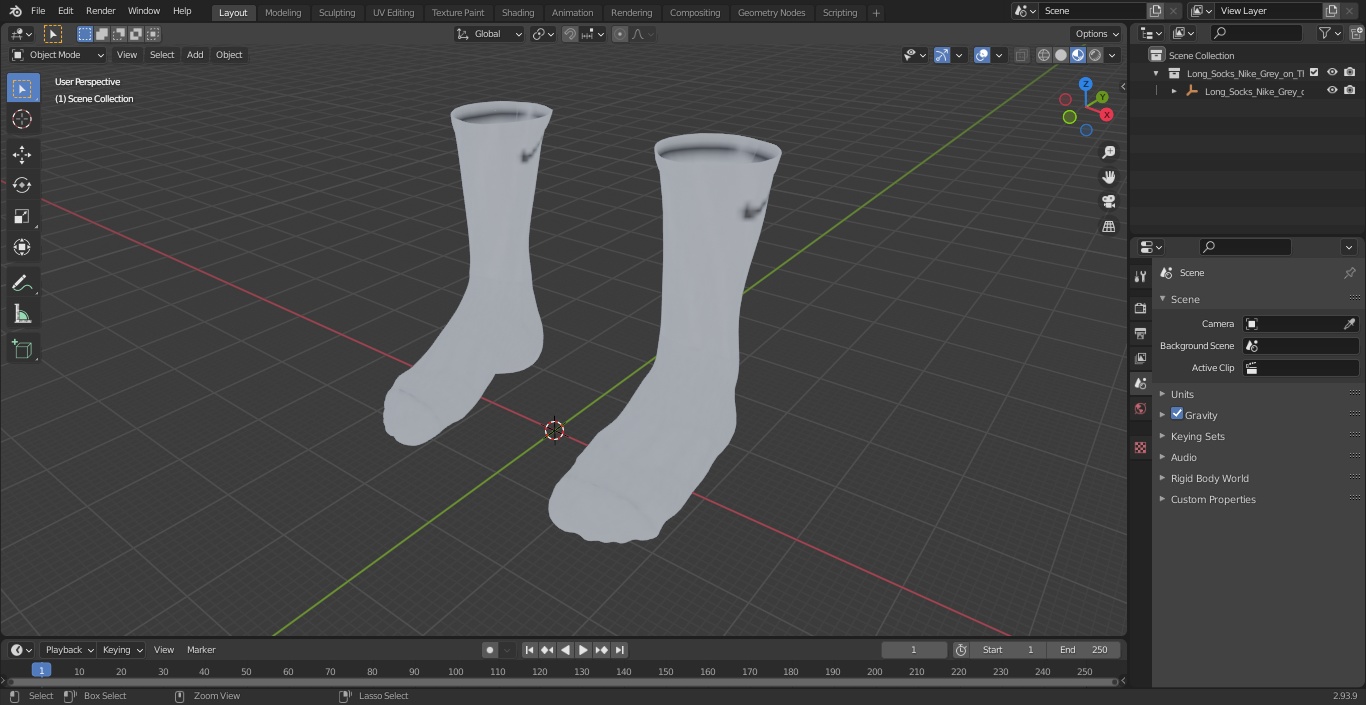Switch to the Shading workspace tab

pyautogui.click(x=518, y=12)
